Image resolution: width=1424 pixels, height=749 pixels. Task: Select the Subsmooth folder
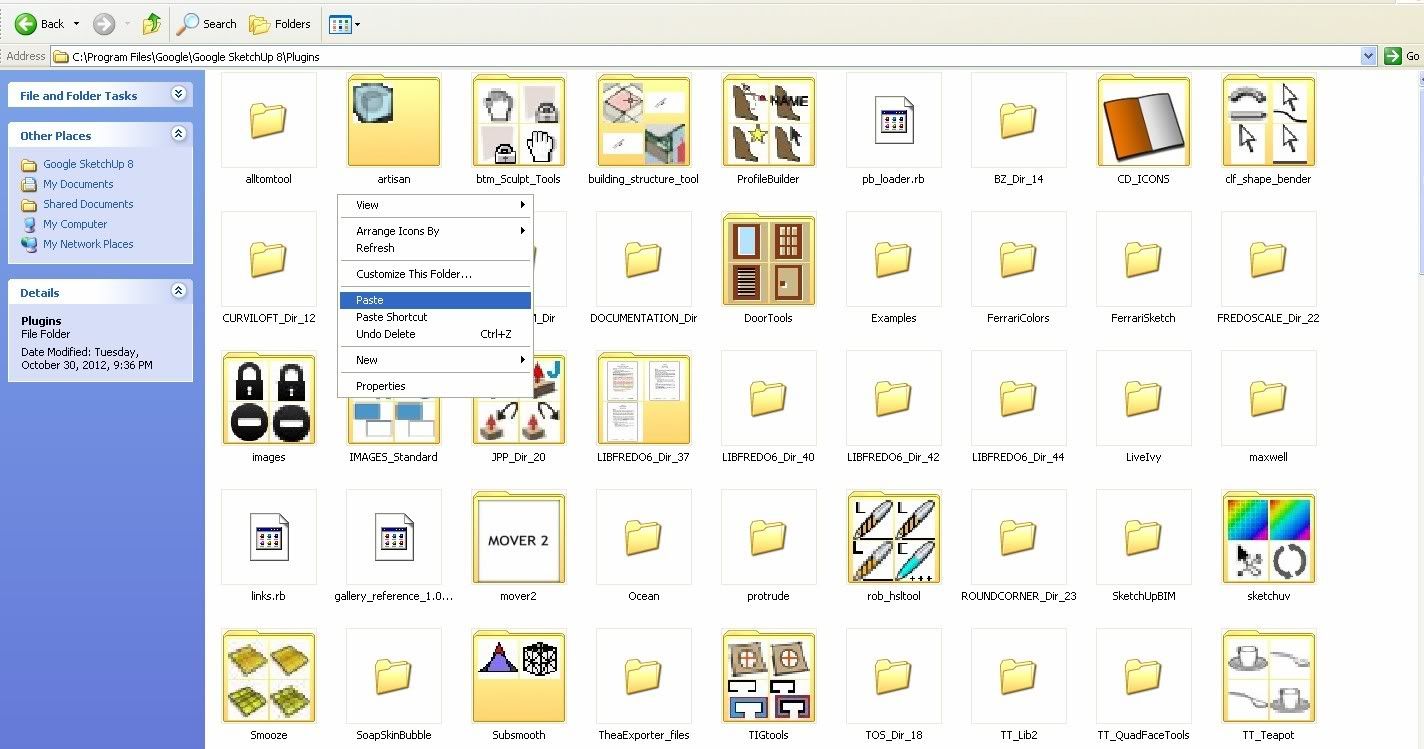pos(519,685)
